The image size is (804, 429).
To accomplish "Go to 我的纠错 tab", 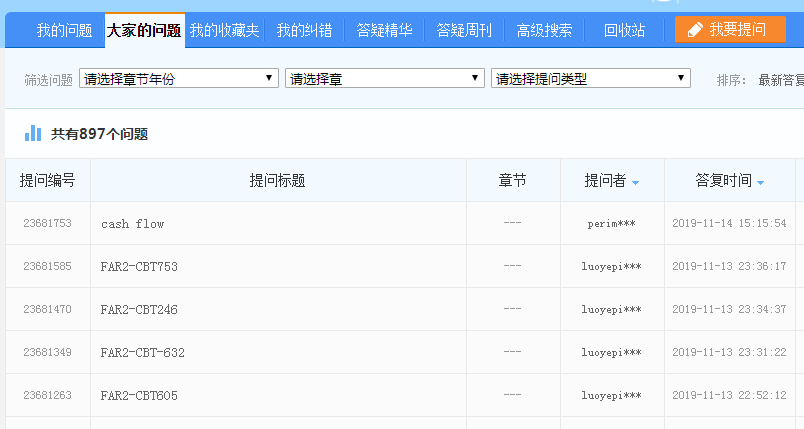I will tap(304, 31).
